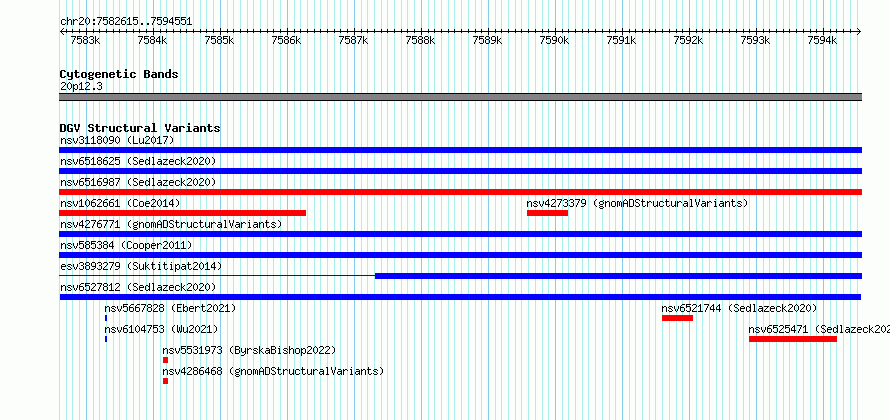This screenshot has width=890, height=420.
Task: Click the nsv6521744 (Sedlazeck2020) label
Action: point(739,308)
